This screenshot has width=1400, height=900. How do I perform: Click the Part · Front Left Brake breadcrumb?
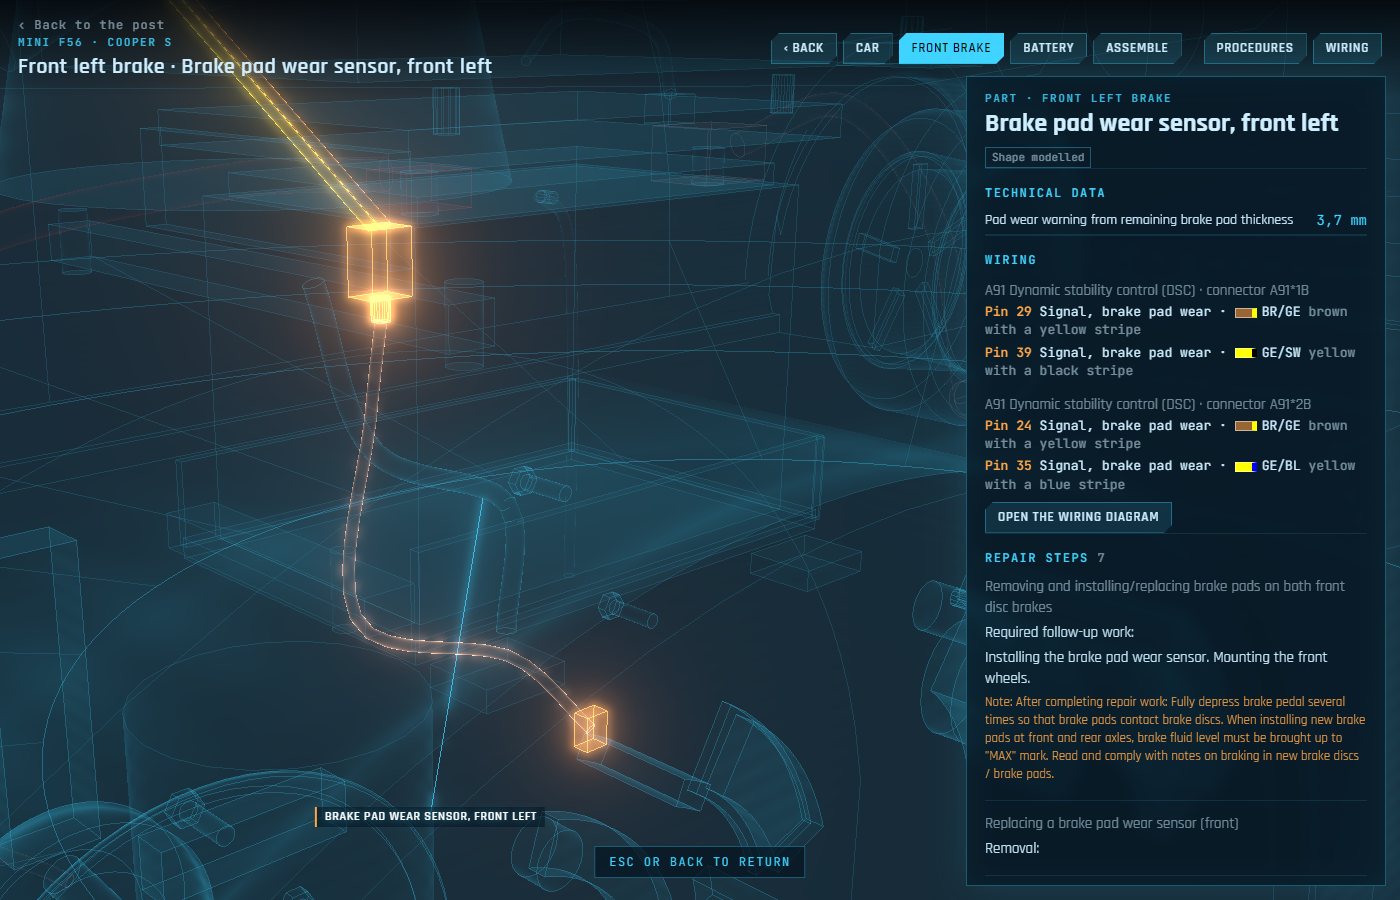1078,98
